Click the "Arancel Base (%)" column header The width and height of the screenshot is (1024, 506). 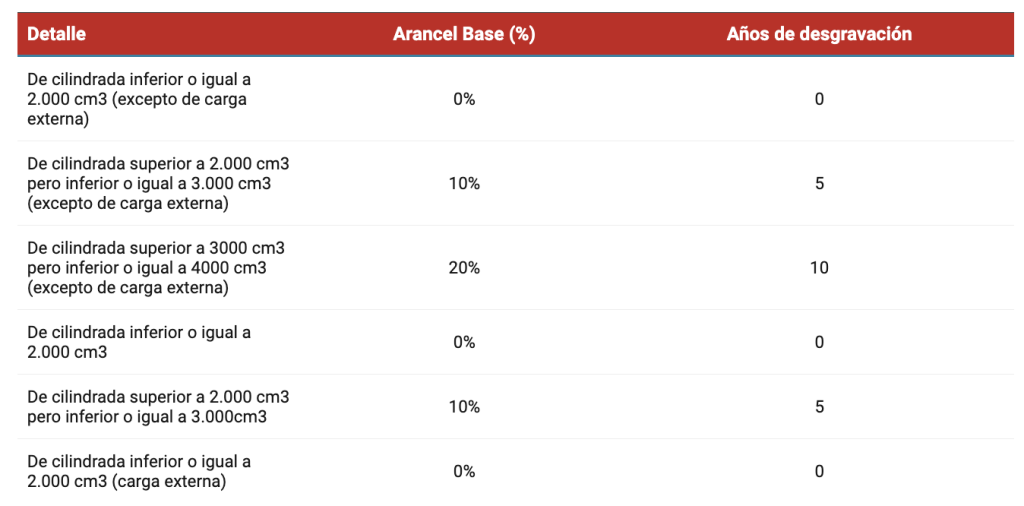pos(464,34)
